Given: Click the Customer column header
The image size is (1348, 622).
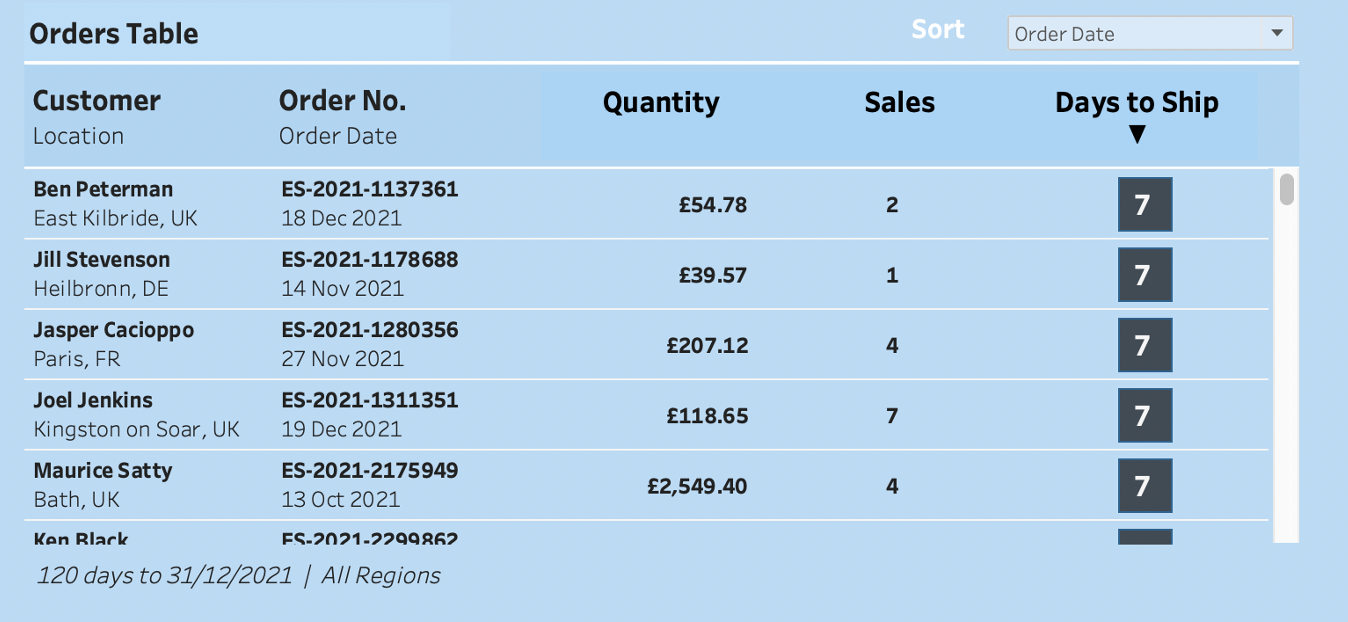Looking at the screenshot, I should pyautogui.click(x=97, y=101).
